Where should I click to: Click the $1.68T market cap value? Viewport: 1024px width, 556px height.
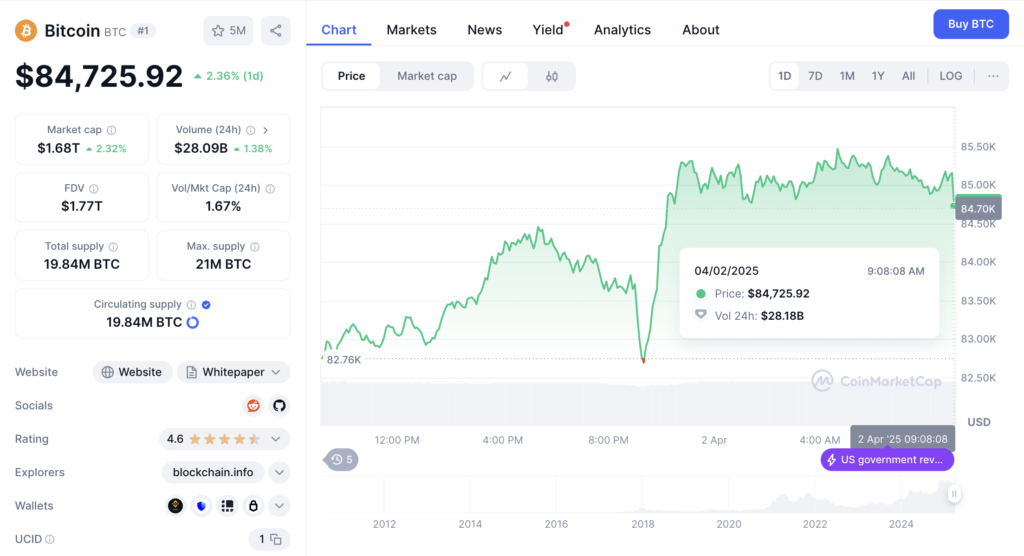(x=58, y=148)
